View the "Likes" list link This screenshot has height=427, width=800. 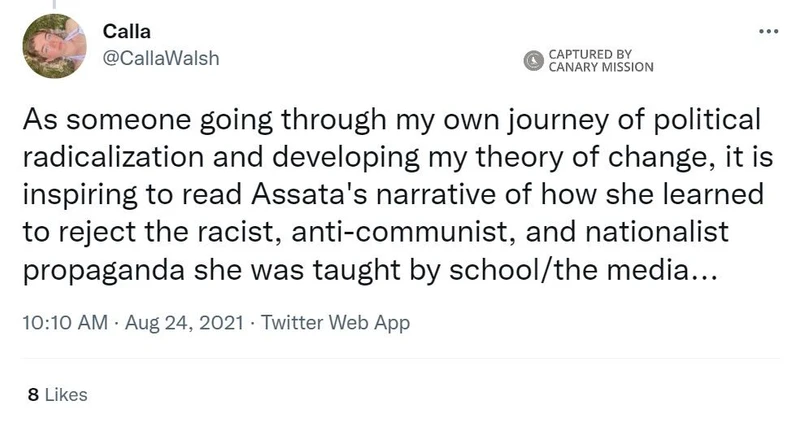tap(65, 395)
